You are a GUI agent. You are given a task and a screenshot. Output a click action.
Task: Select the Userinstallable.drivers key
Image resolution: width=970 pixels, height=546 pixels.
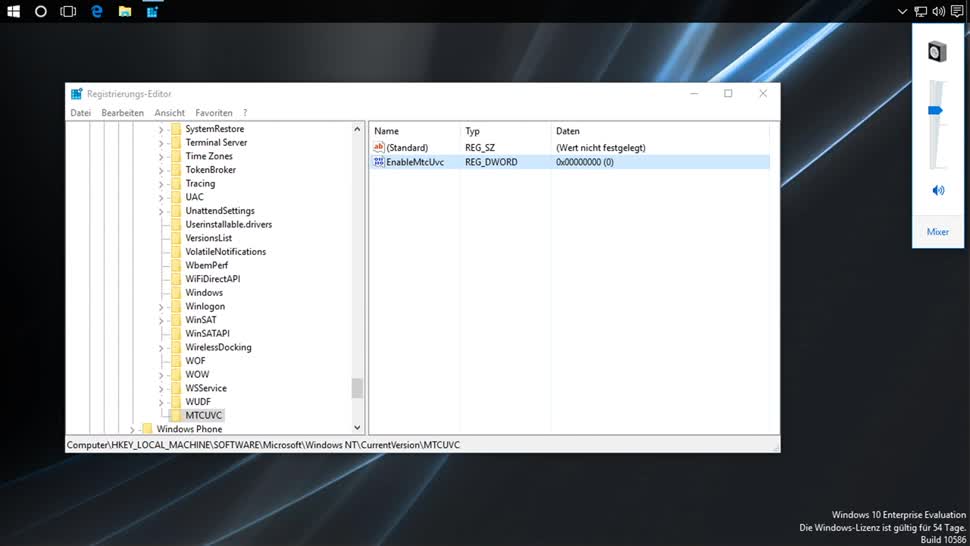228,224
